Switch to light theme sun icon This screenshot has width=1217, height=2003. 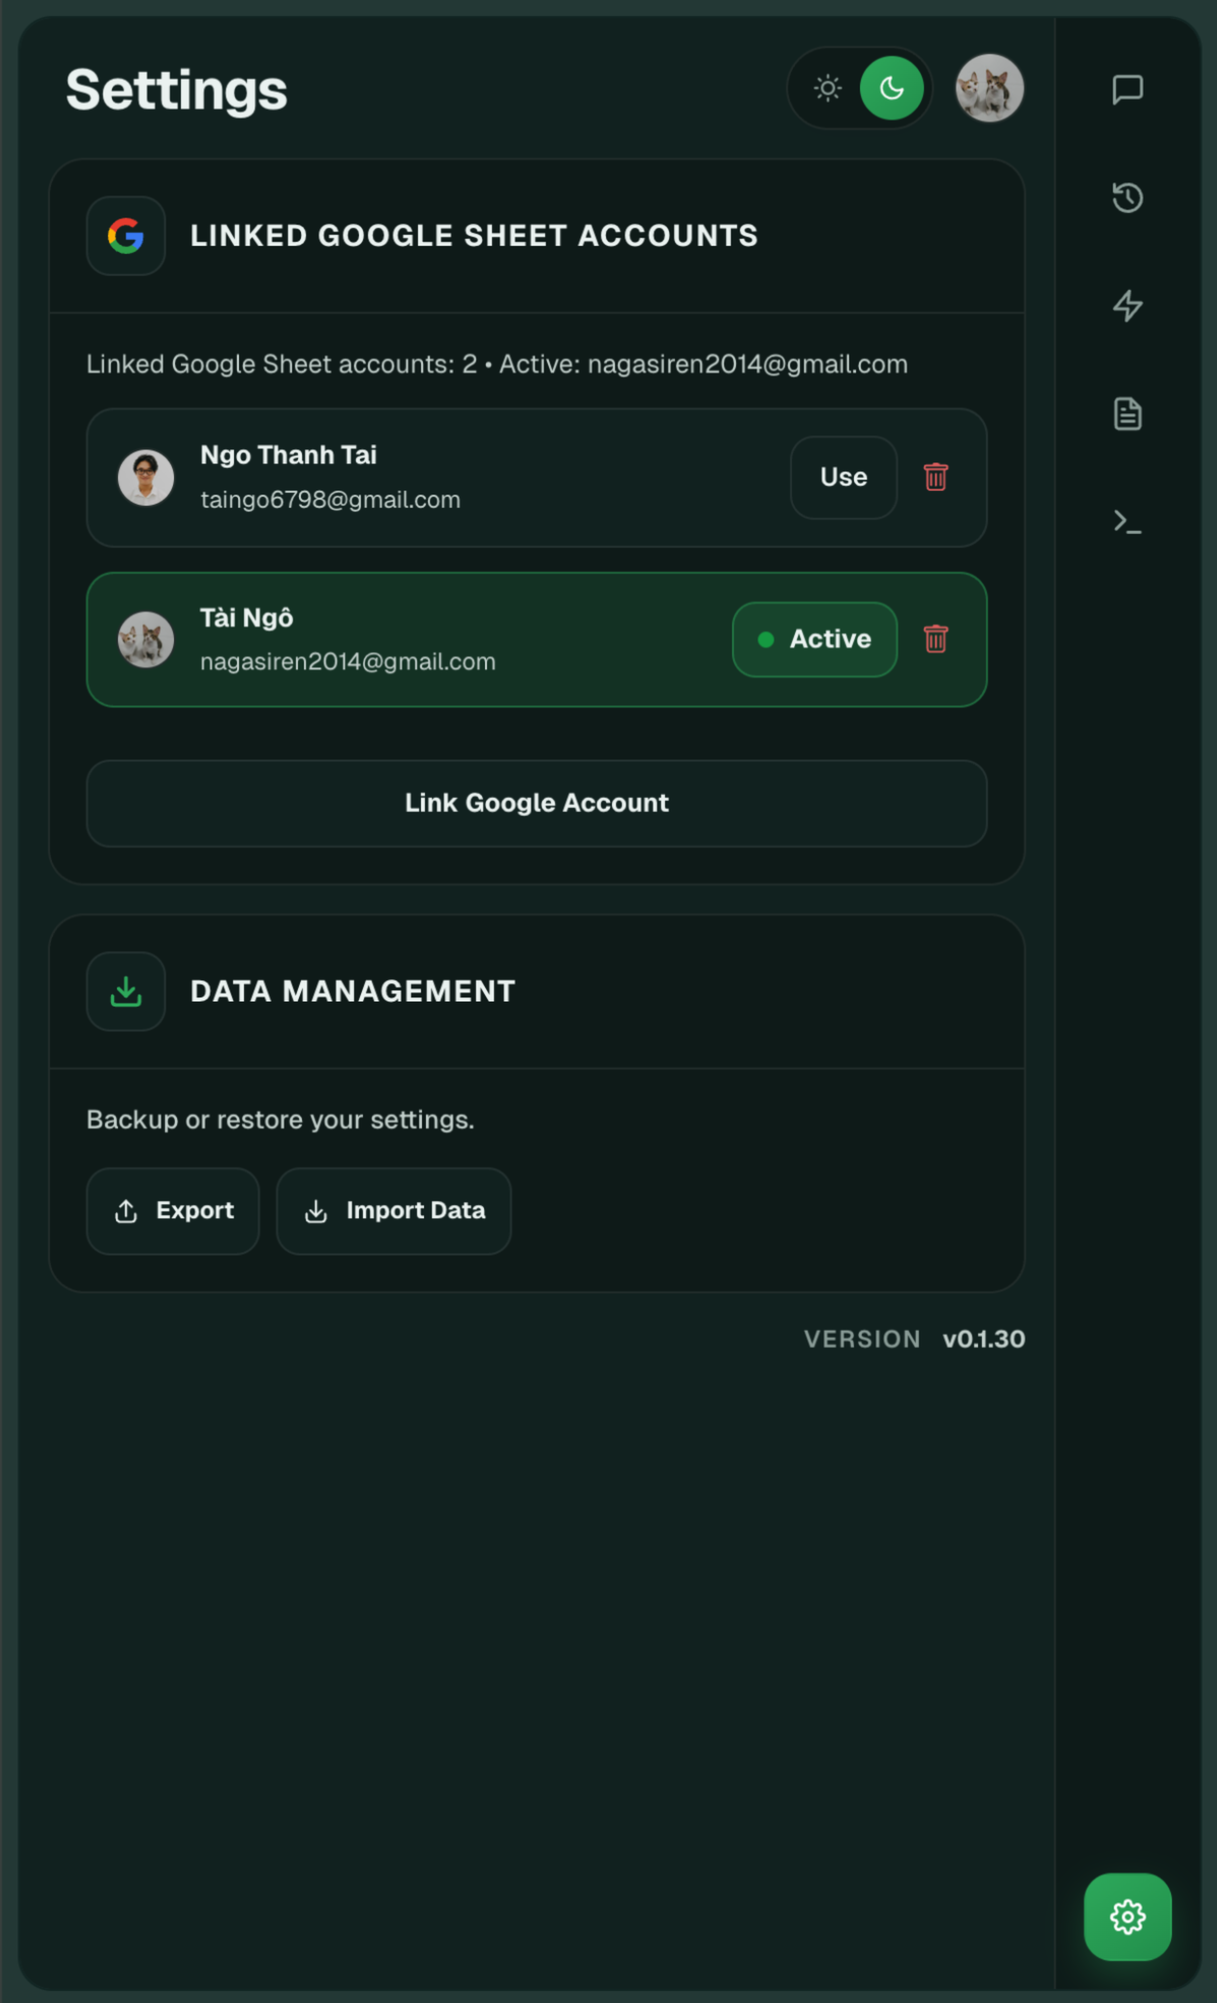tap(827, 88)
